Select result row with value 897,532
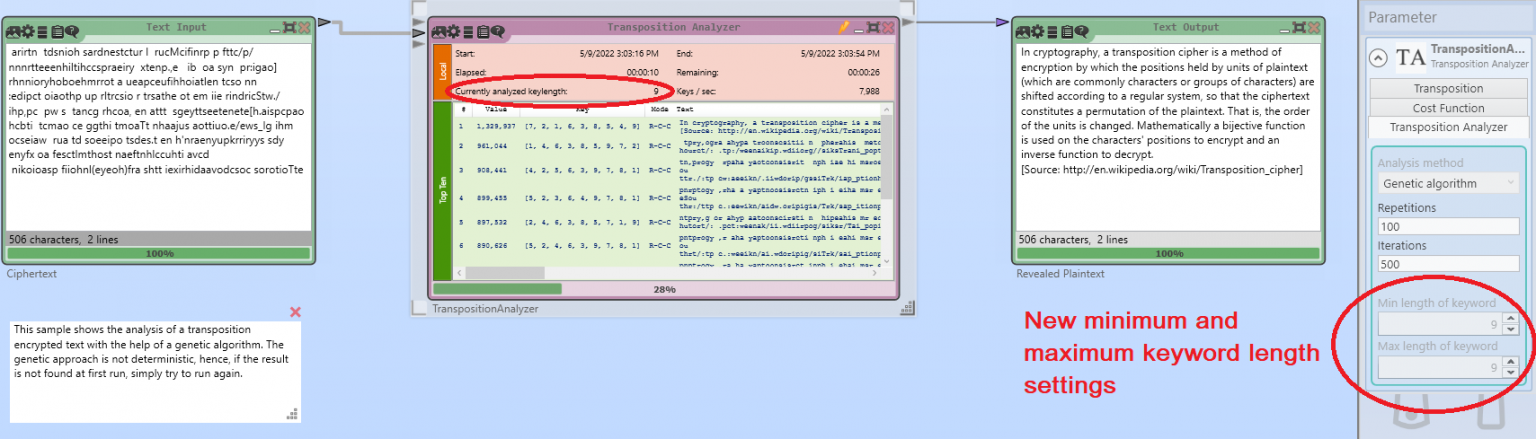 coord(668,221)
